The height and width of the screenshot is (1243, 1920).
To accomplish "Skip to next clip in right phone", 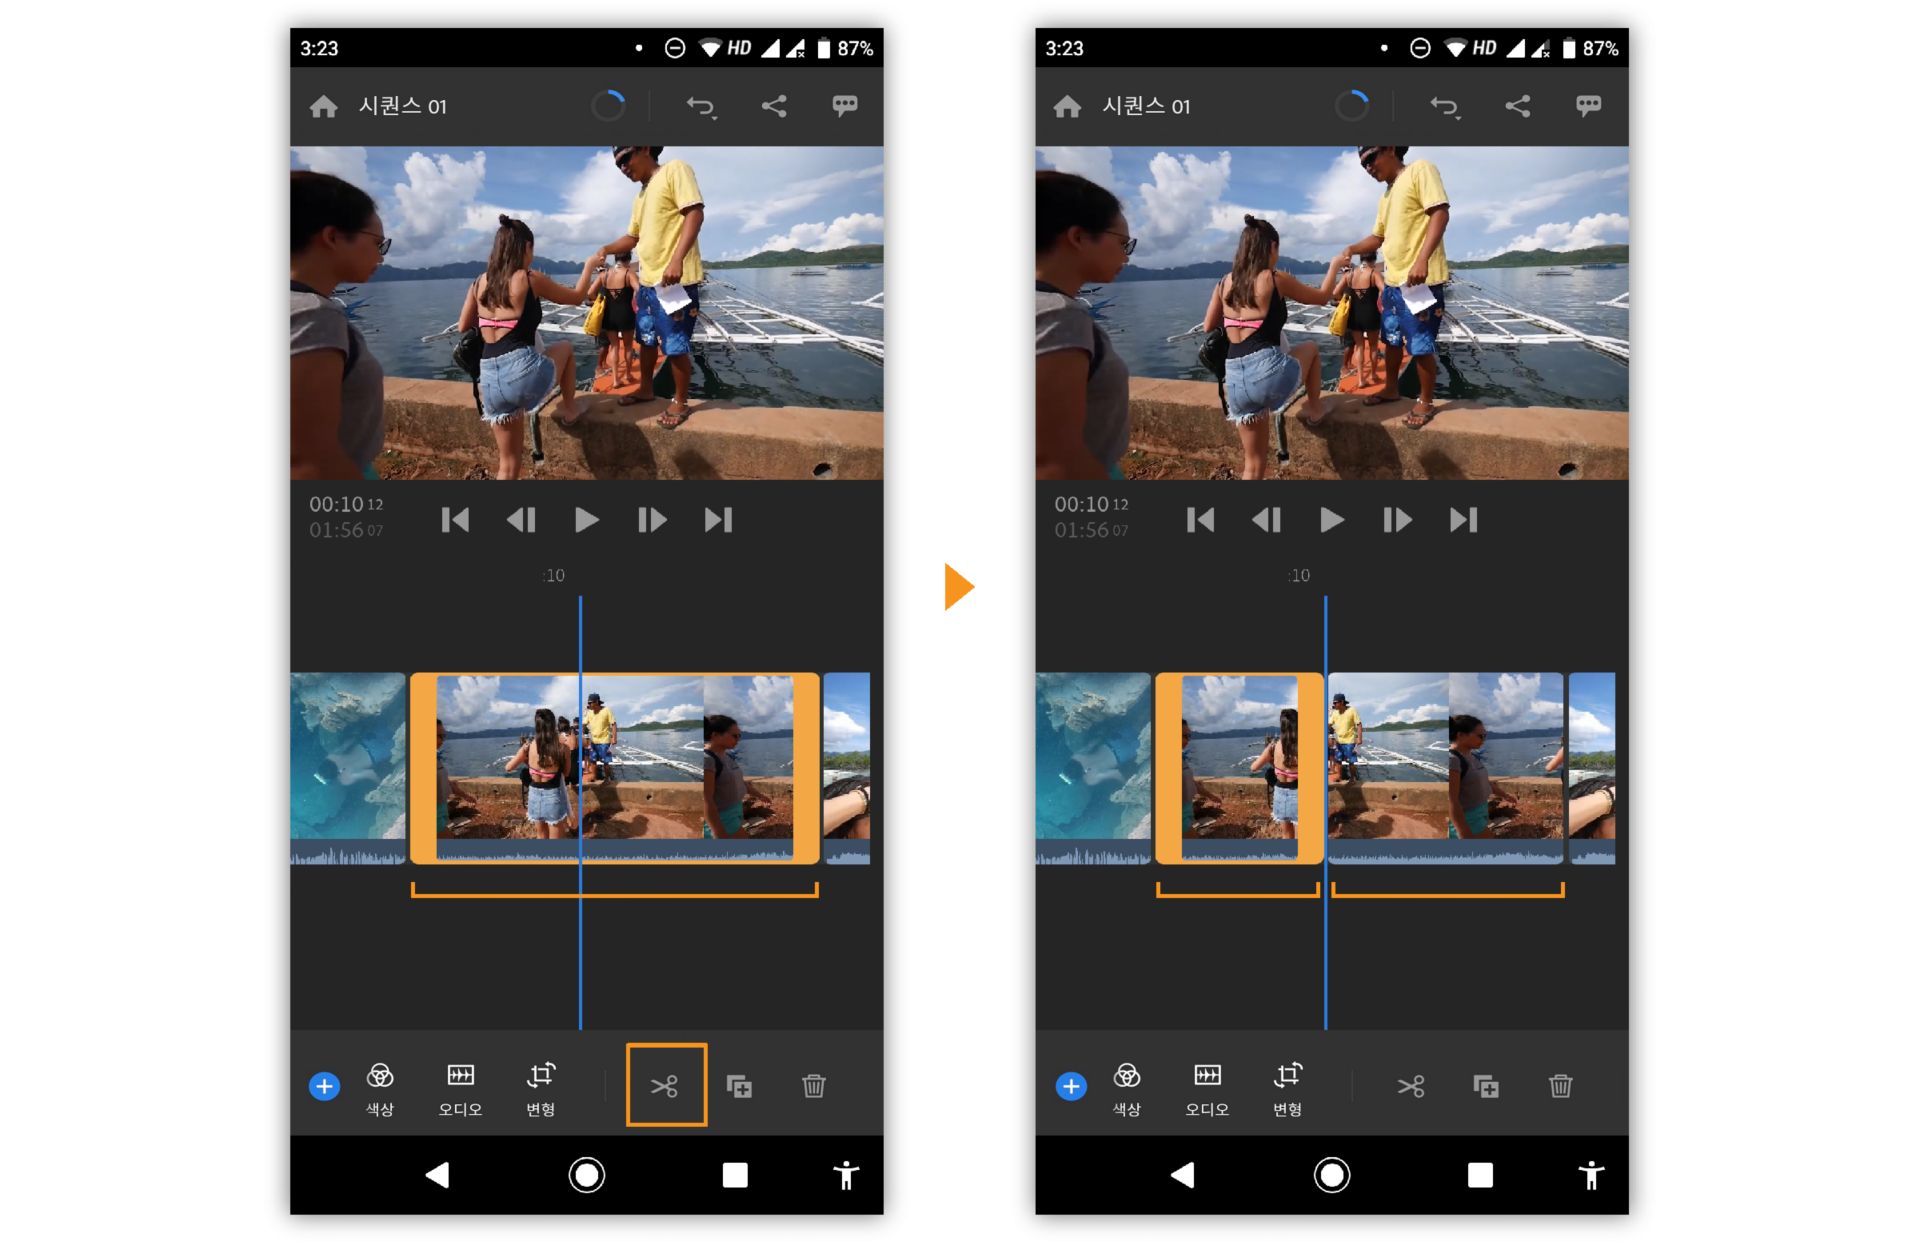I will pos(1463,520).
